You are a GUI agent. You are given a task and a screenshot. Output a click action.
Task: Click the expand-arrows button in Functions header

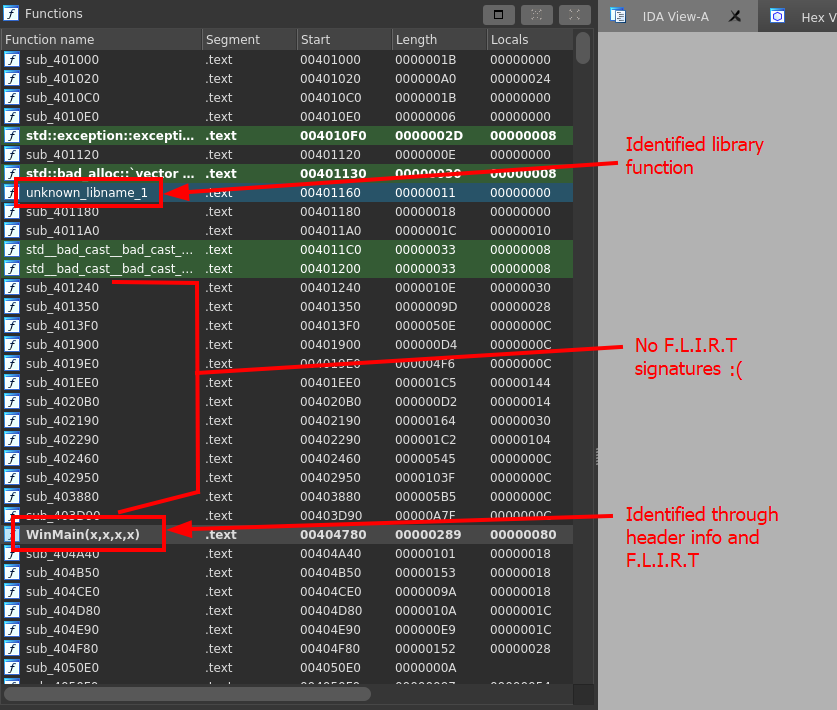pyautogui.click(x=574, y=15)
